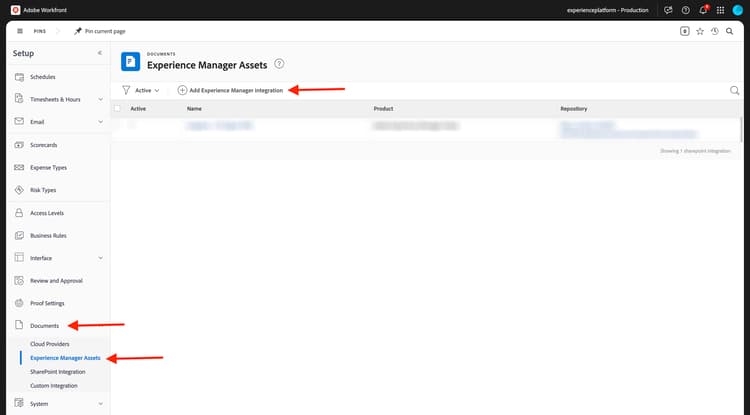Screen dimensions: 750x415
Task: Expand the Timesheets & Hours section chevron
Action: (x=100, y=99)
